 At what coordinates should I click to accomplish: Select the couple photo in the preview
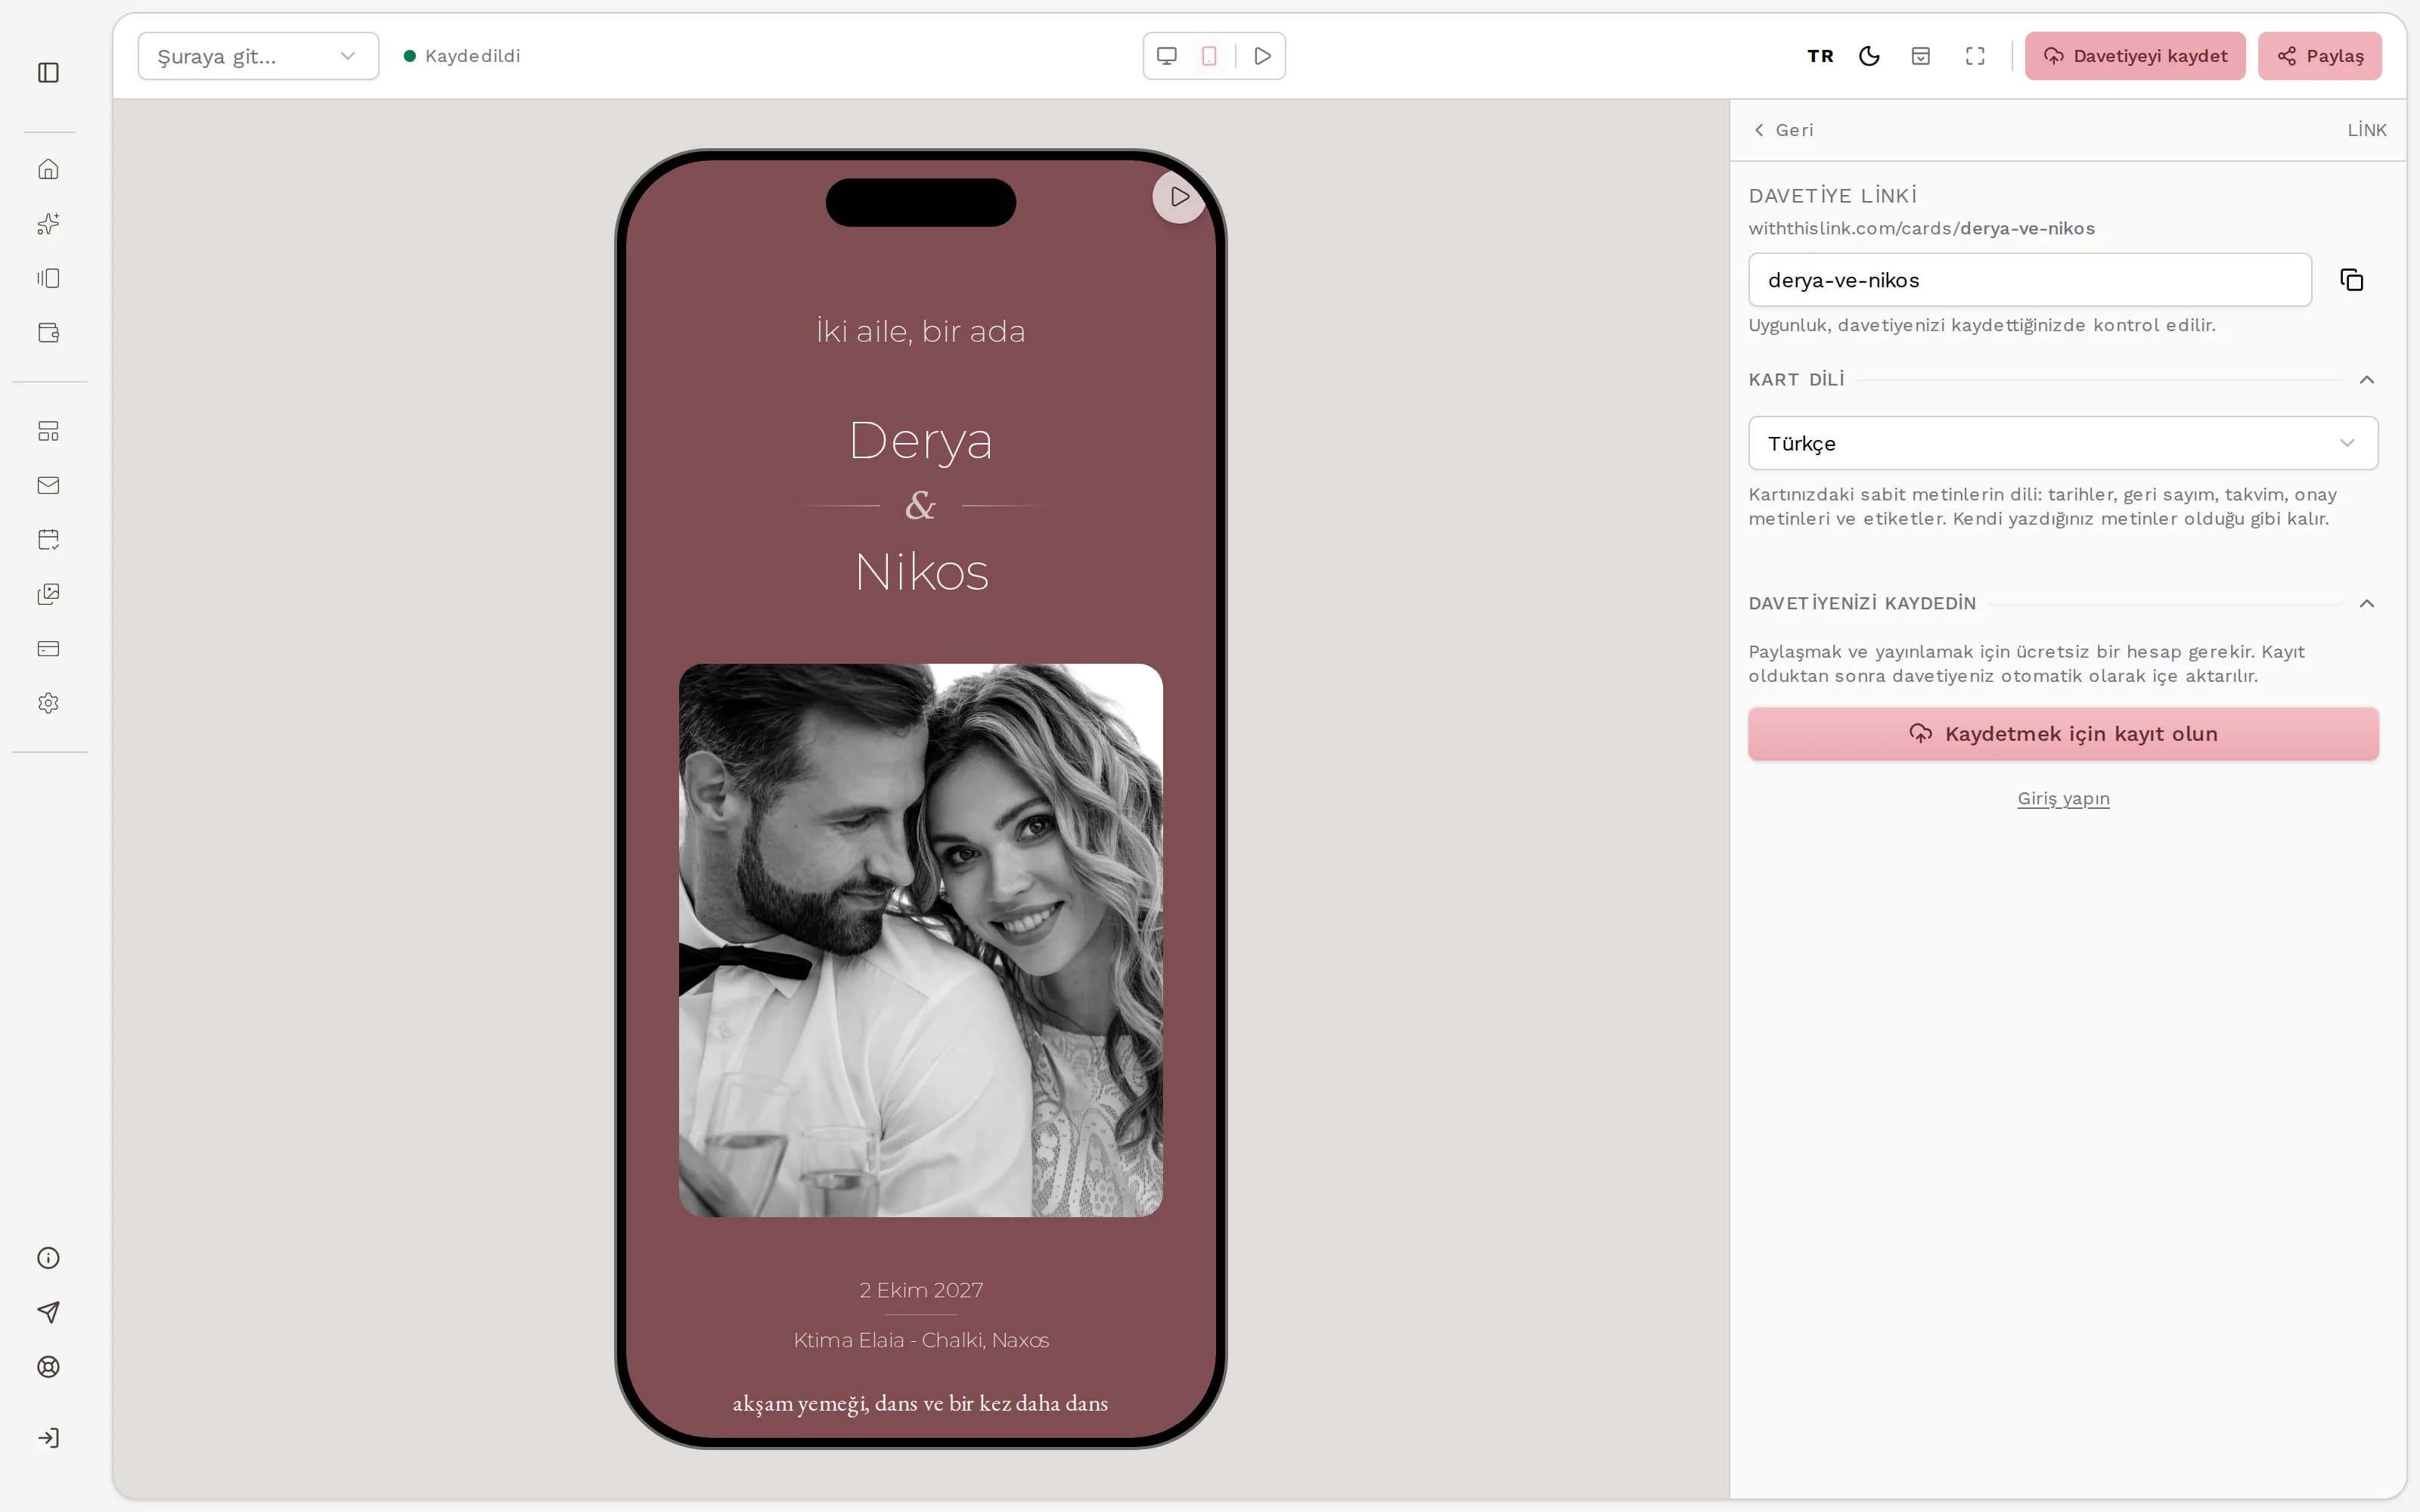pos(921,940)
